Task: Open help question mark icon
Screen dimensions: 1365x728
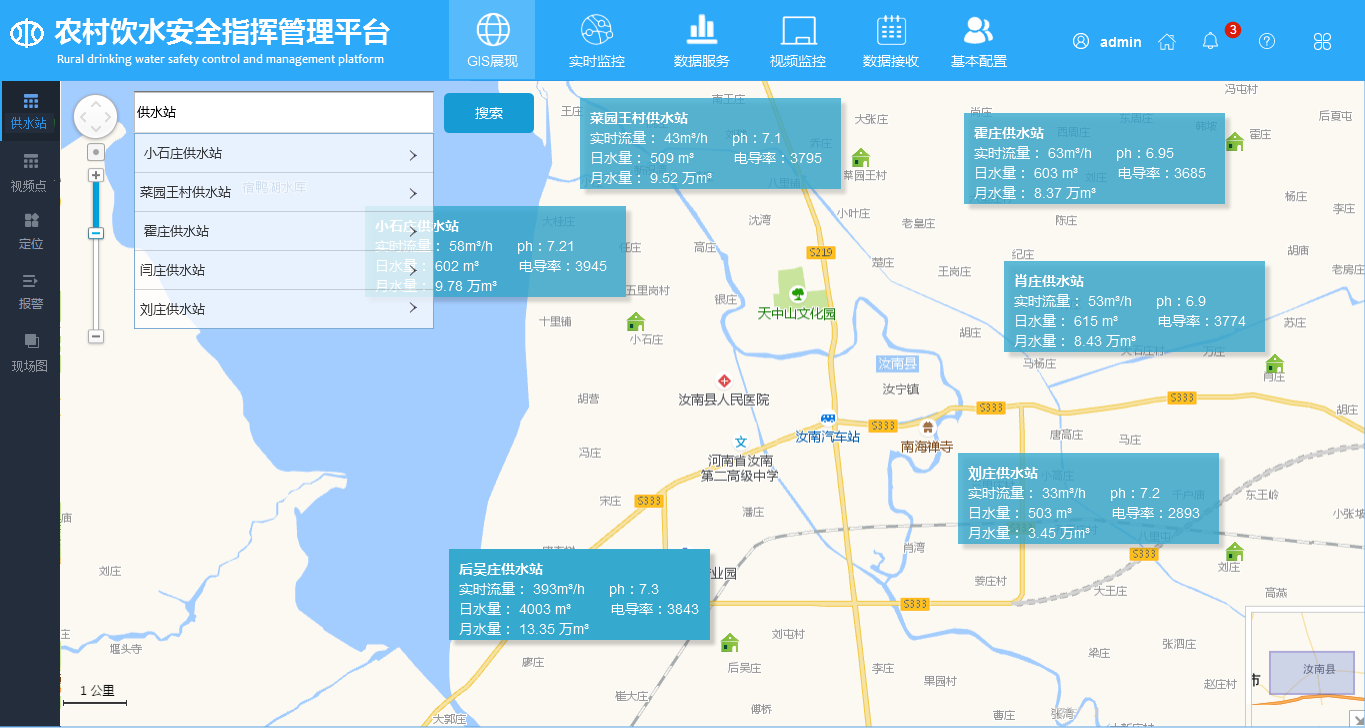Action: tap(1267, 41)
